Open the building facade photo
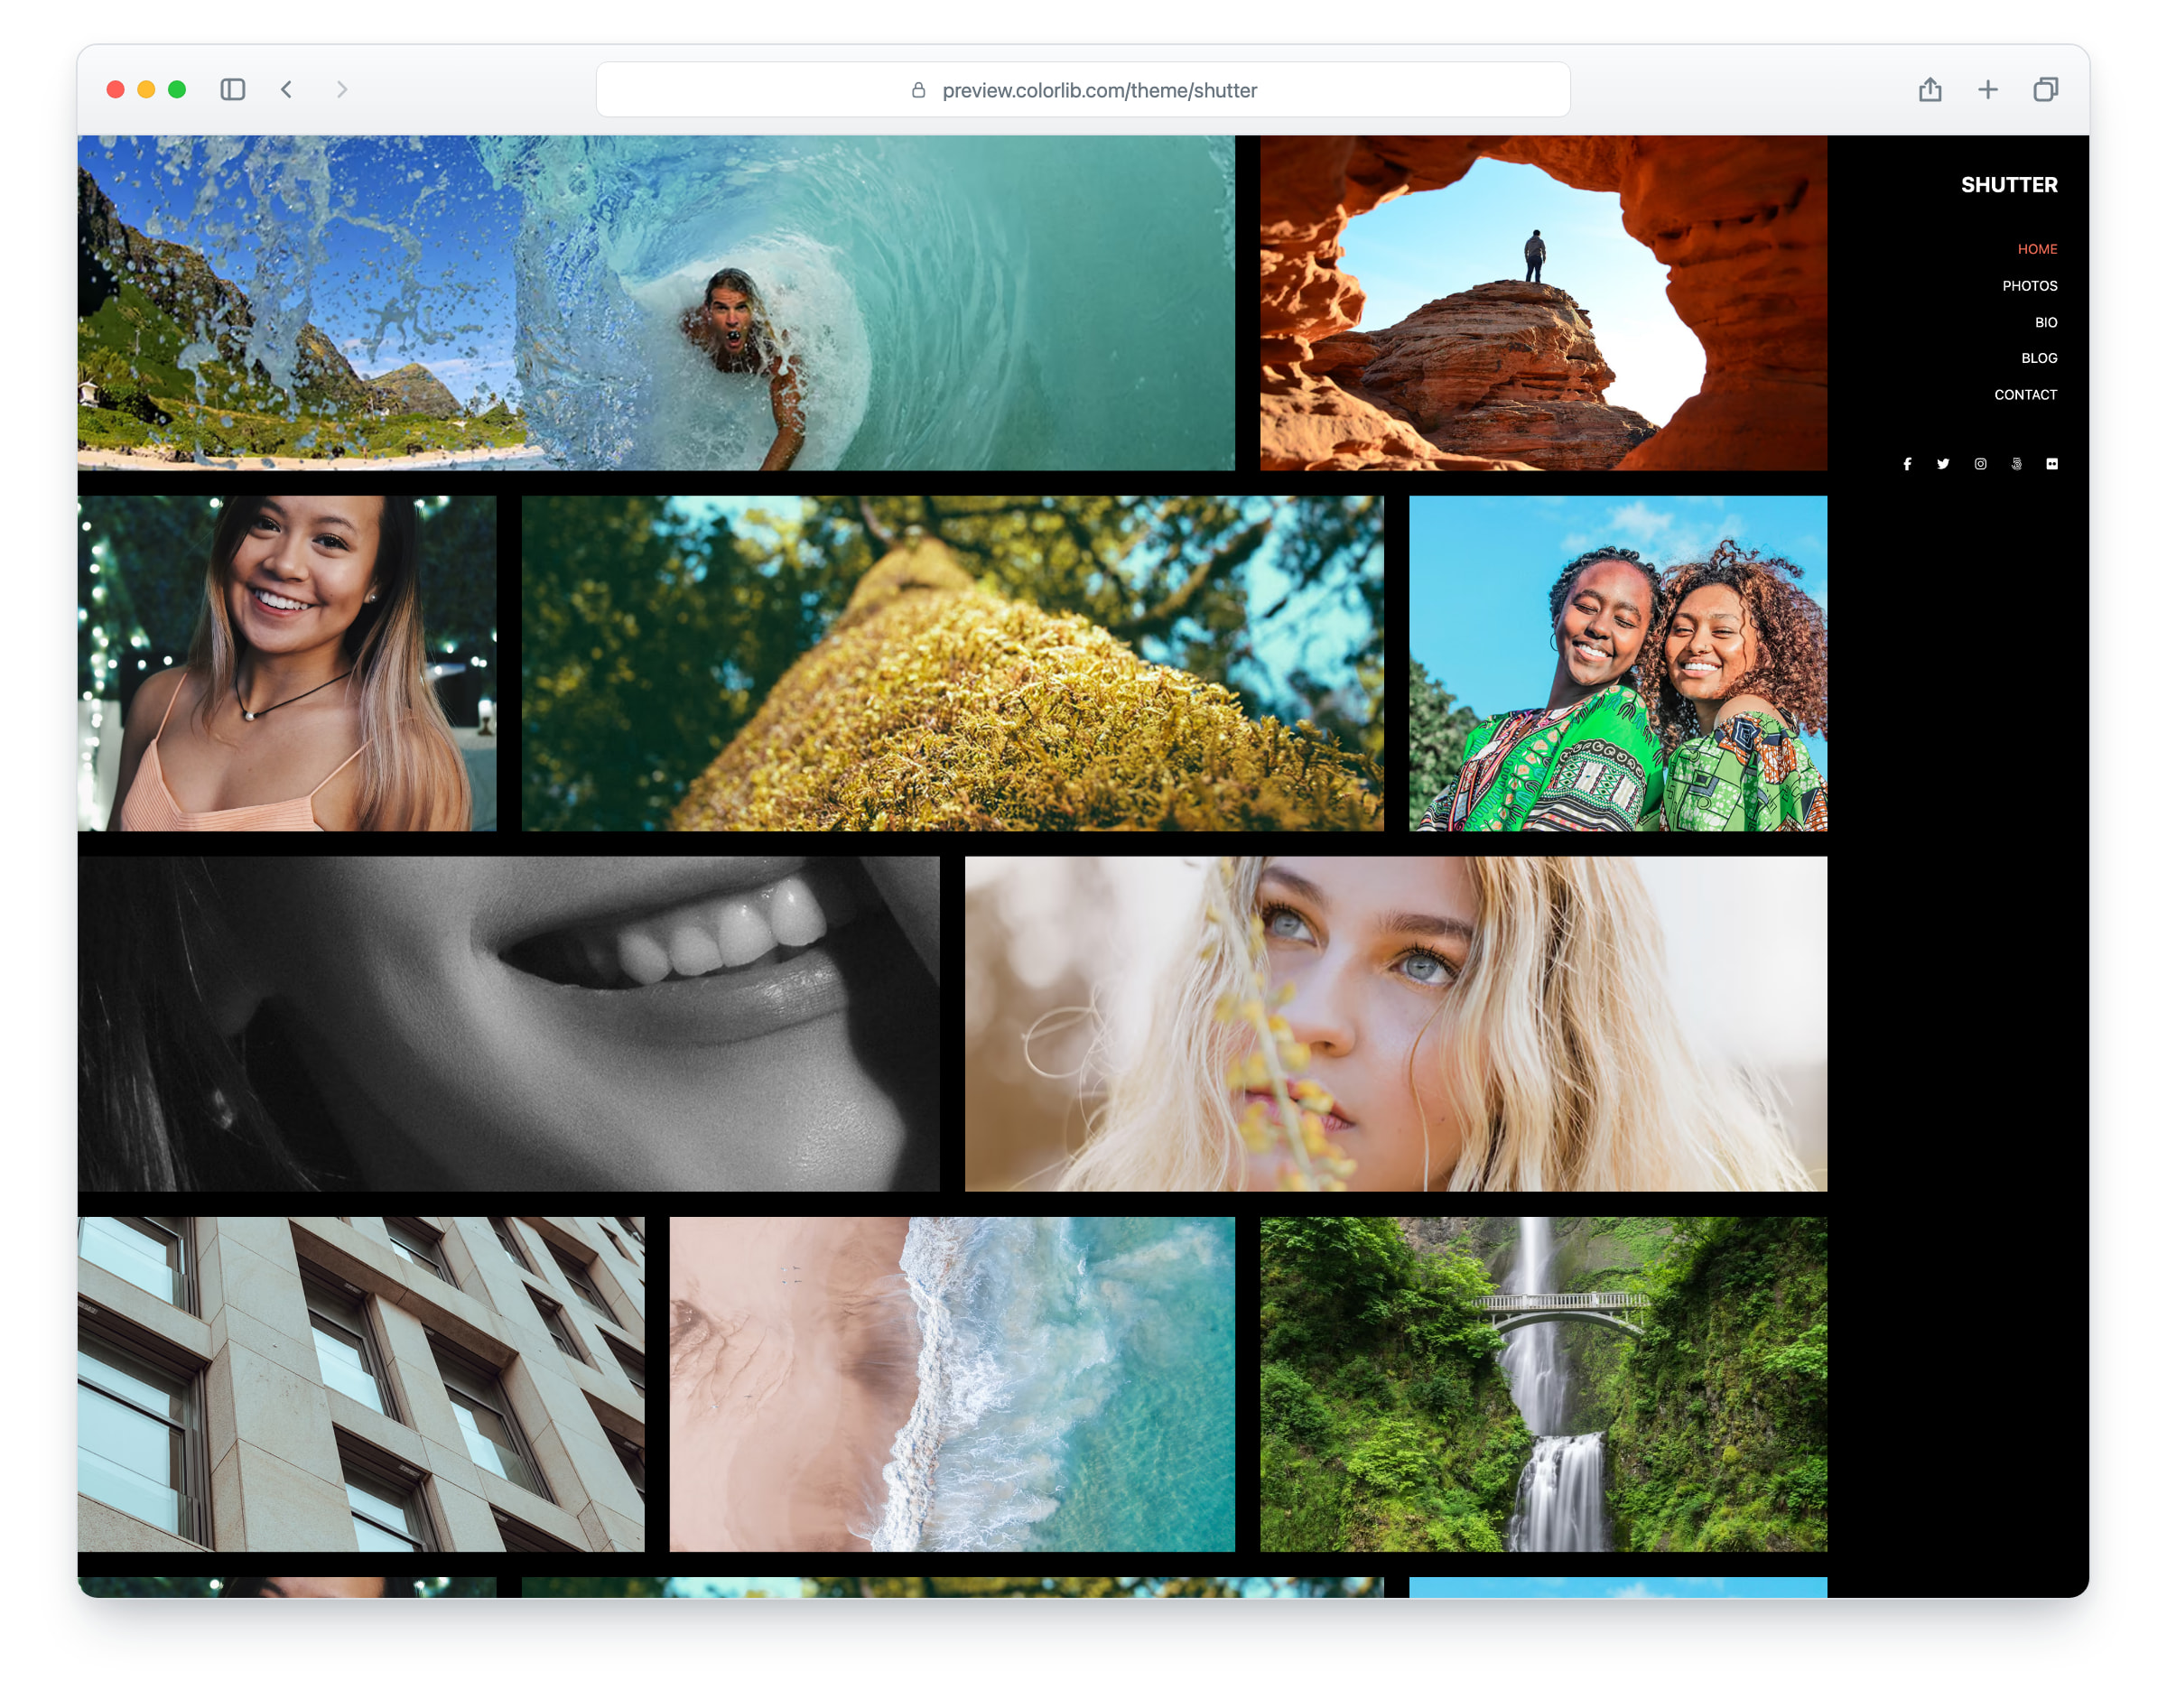 (x=361, y=1384)
